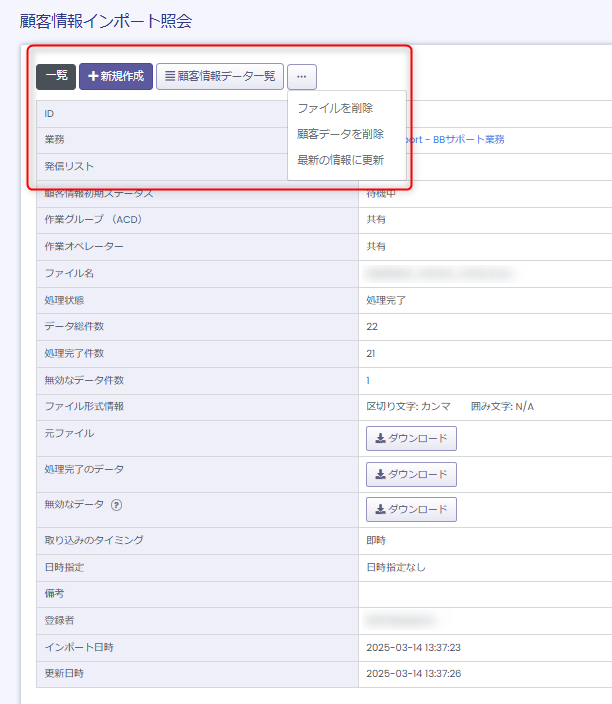
Task: Open 顧客情報データ一覧 with the list icon
Action: 220,77
